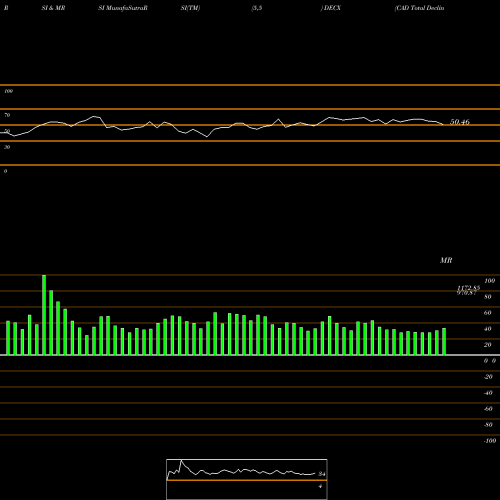Viewport: 500px width, 500px height.
Task: Click the 100 label on the RSI axis
Action: [9, 91]
